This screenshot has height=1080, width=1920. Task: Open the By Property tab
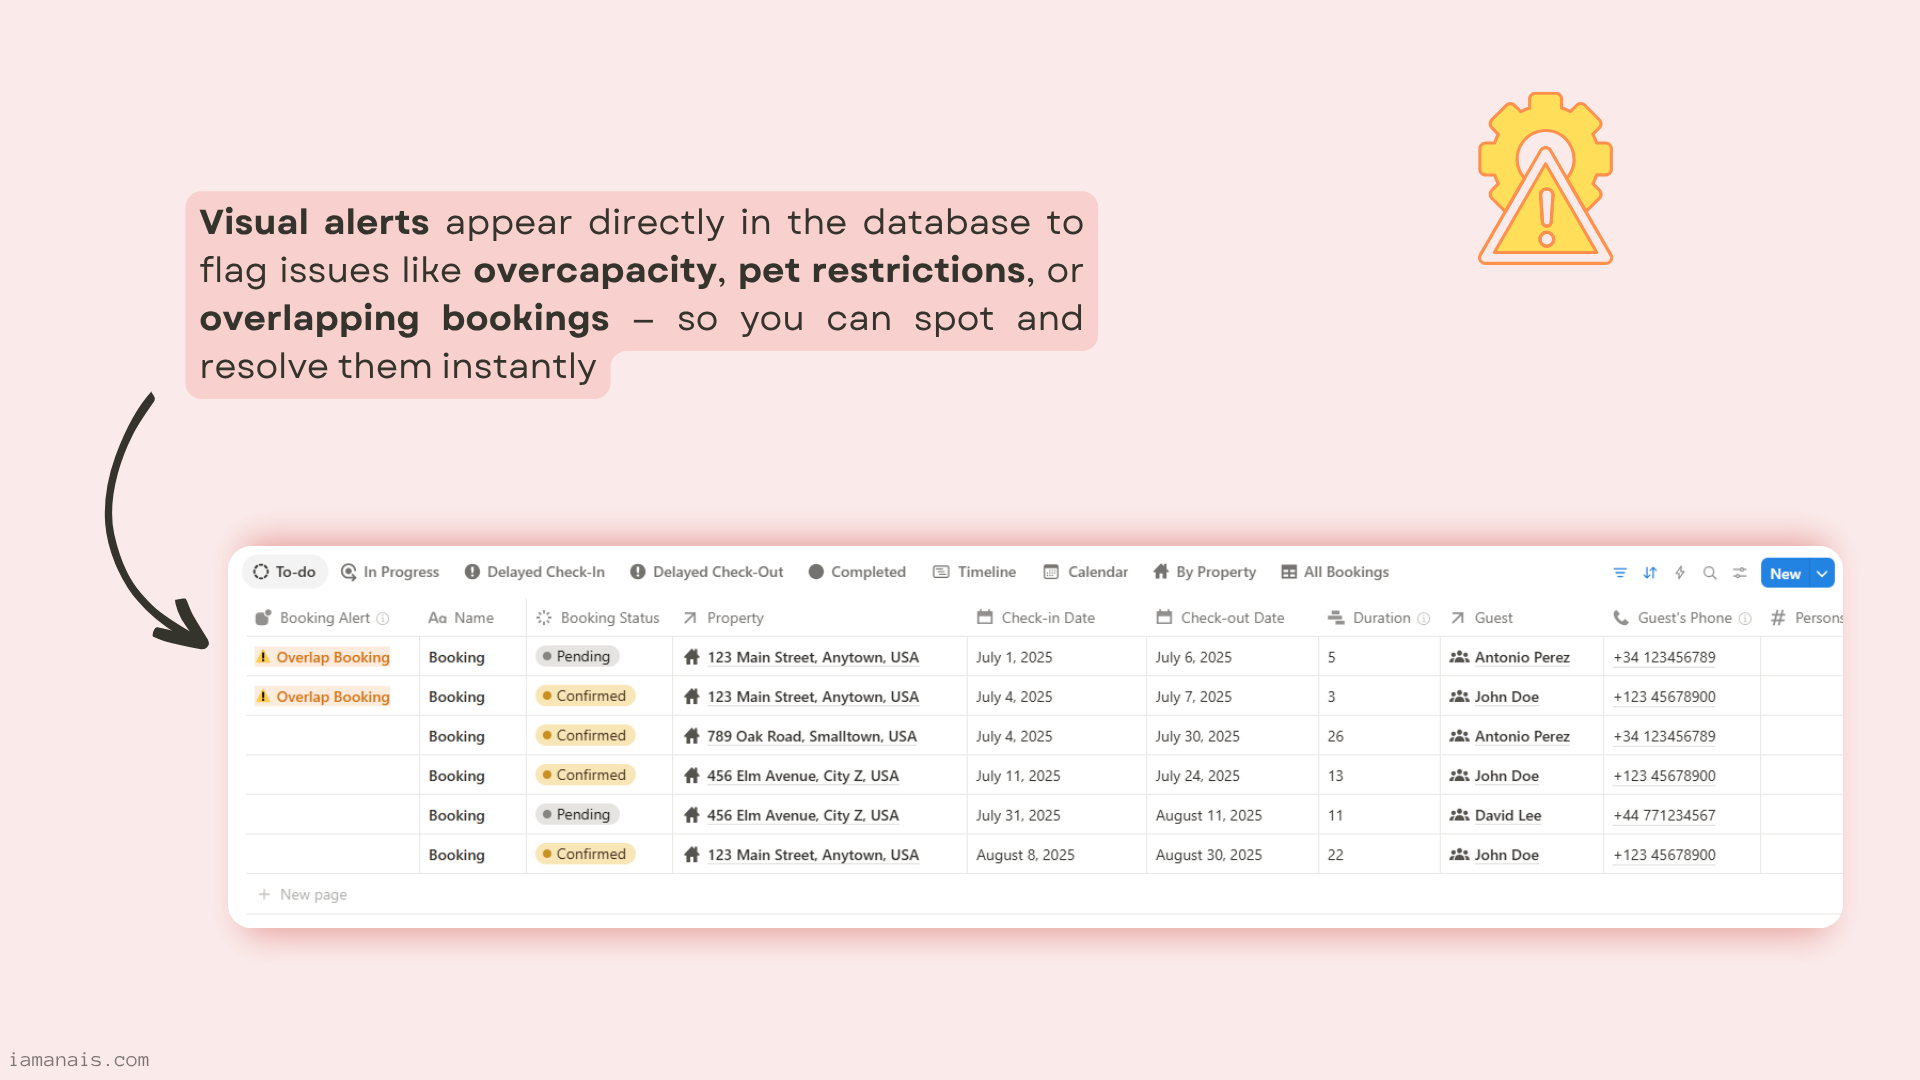(x=1205, y=572)
